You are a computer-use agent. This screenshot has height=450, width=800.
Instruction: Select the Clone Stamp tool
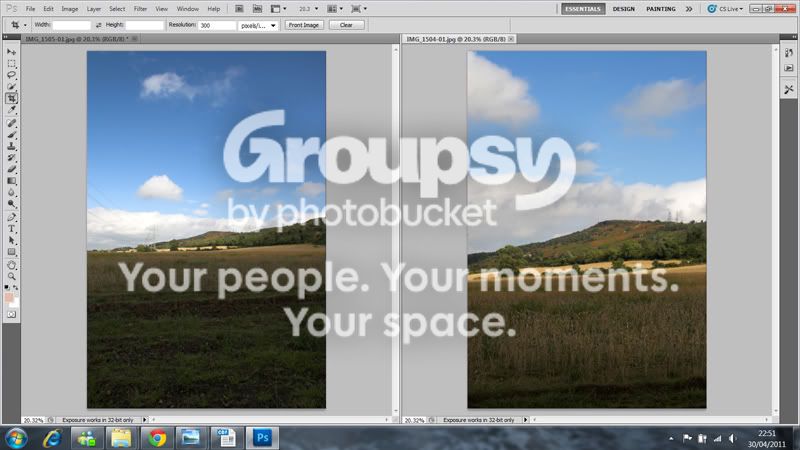[x=11, y=146]
